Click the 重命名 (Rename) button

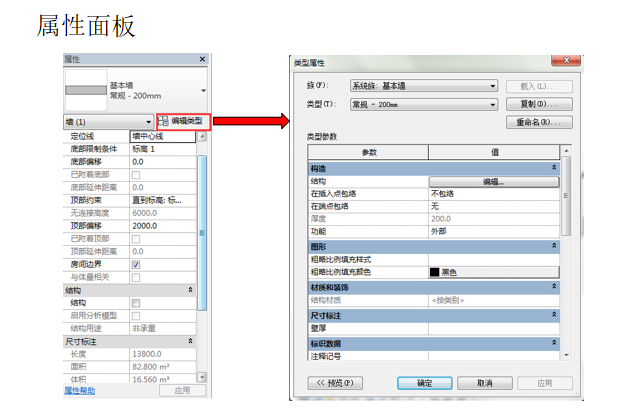(x=539, y=122)
